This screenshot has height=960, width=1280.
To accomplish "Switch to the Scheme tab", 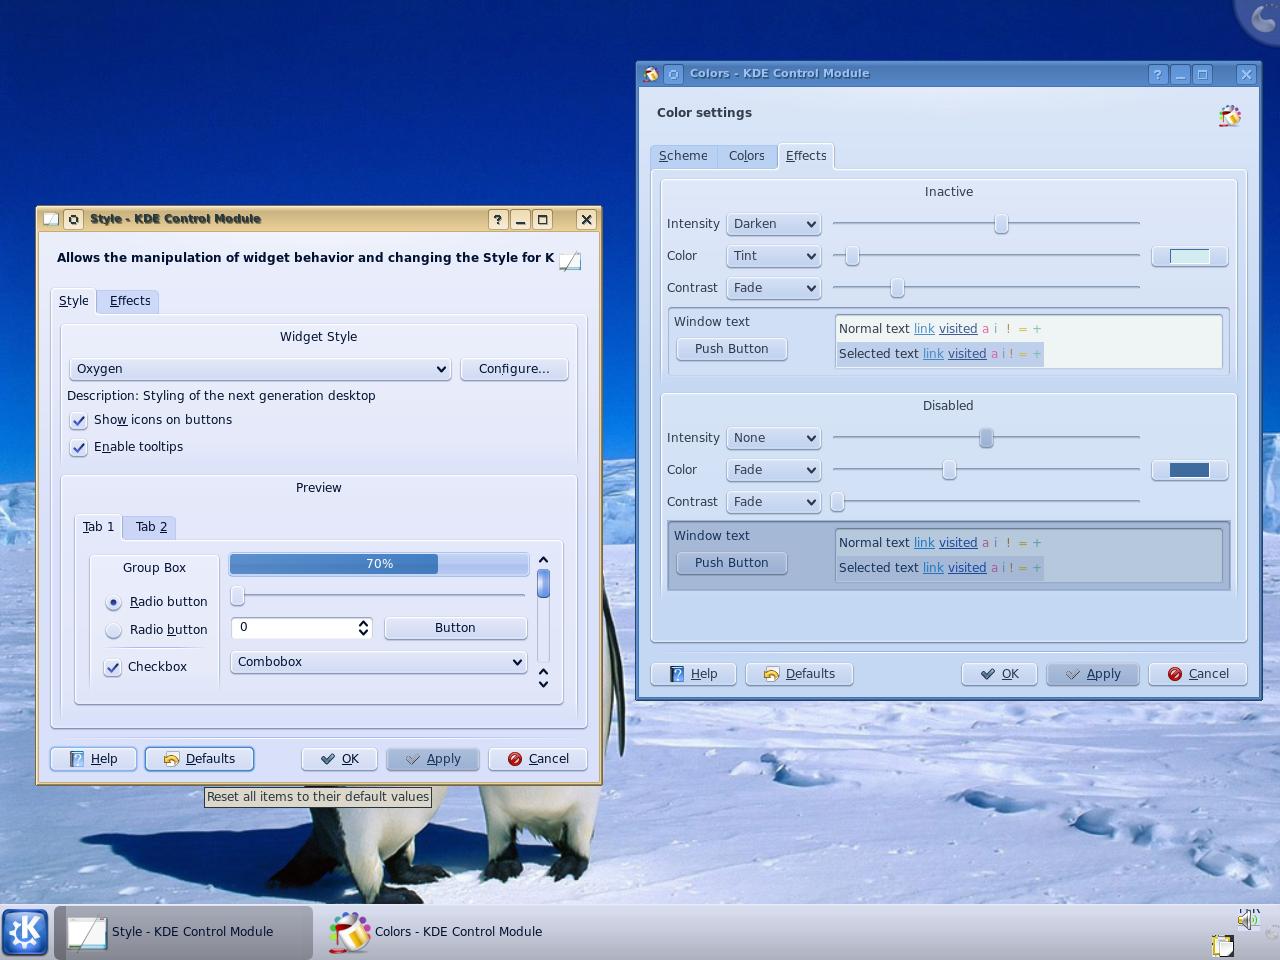I will click(683, 156).
